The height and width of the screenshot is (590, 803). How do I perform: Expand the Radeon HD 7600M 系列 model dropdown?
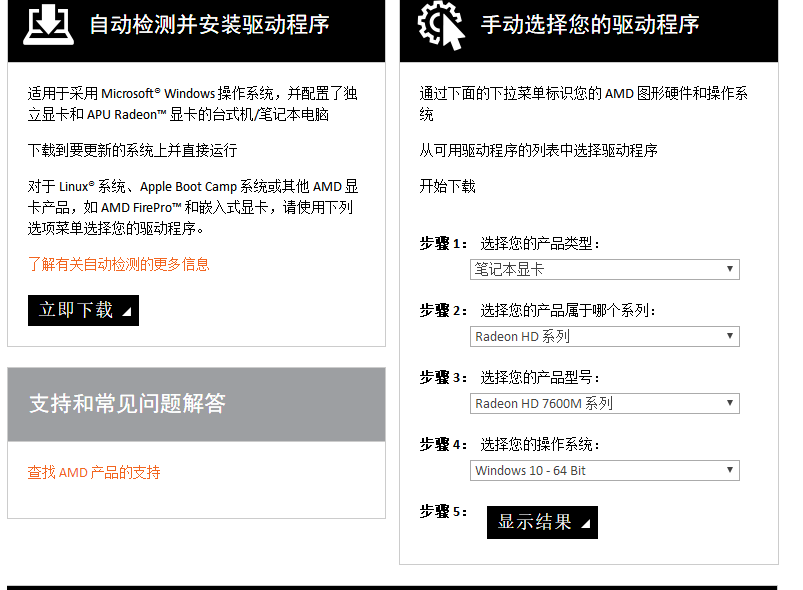[604, 403]
